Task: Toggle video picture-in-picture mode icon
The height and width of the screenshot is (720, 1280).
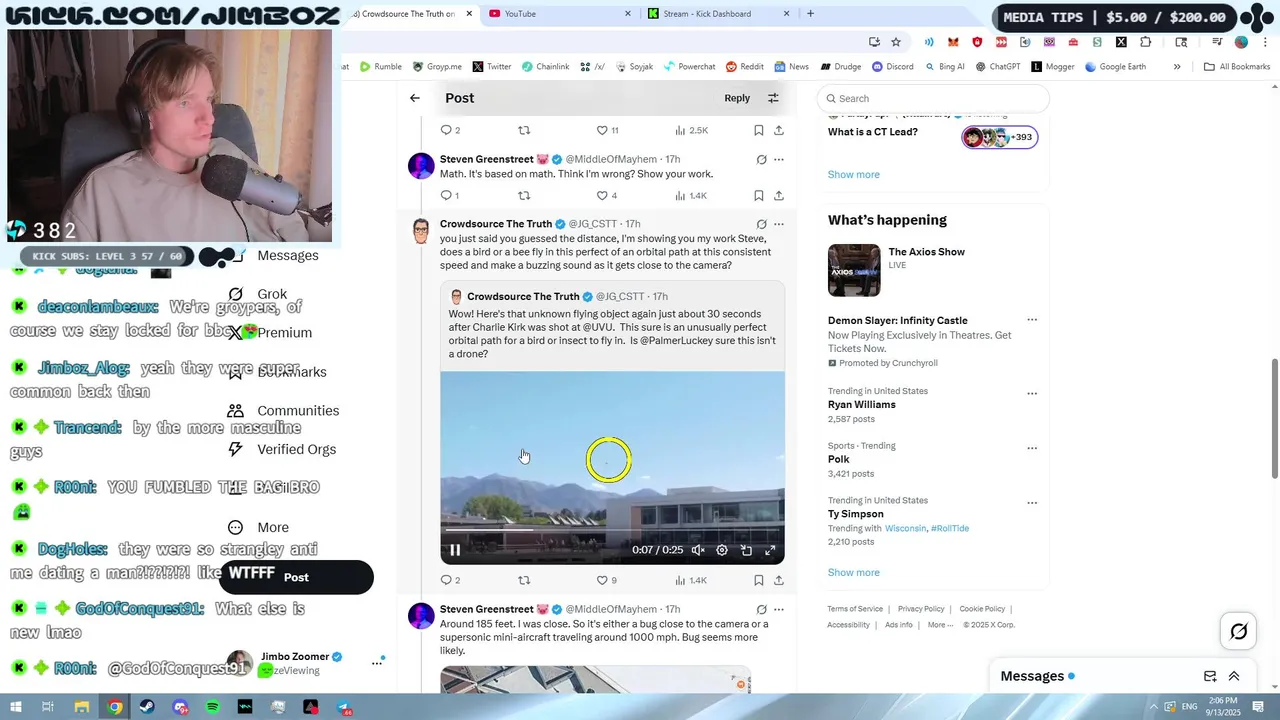Action: (x=746, y=550)
